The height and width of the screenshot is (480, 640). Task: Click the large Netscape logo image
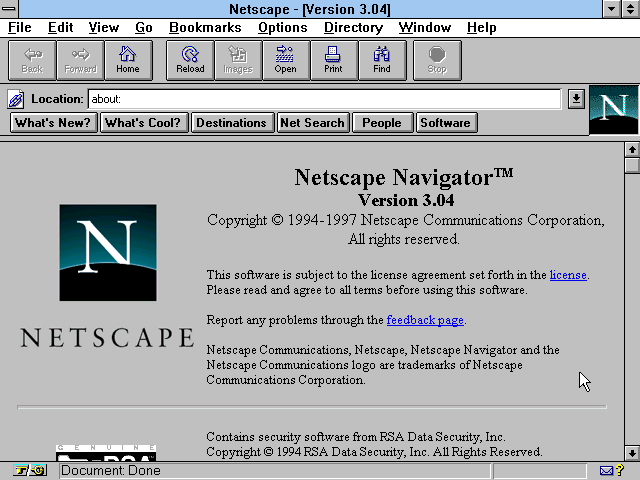pos(108,253)
